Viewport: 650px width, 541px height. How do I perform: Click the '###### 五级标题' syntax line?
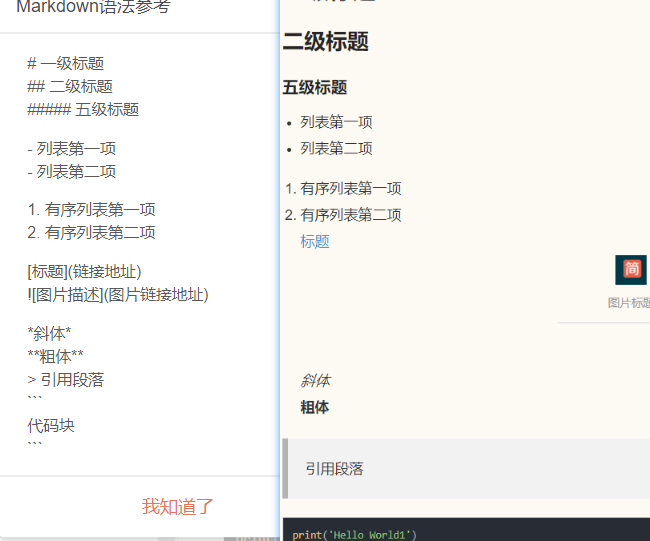pyautogui.click(x=83, y=109)
